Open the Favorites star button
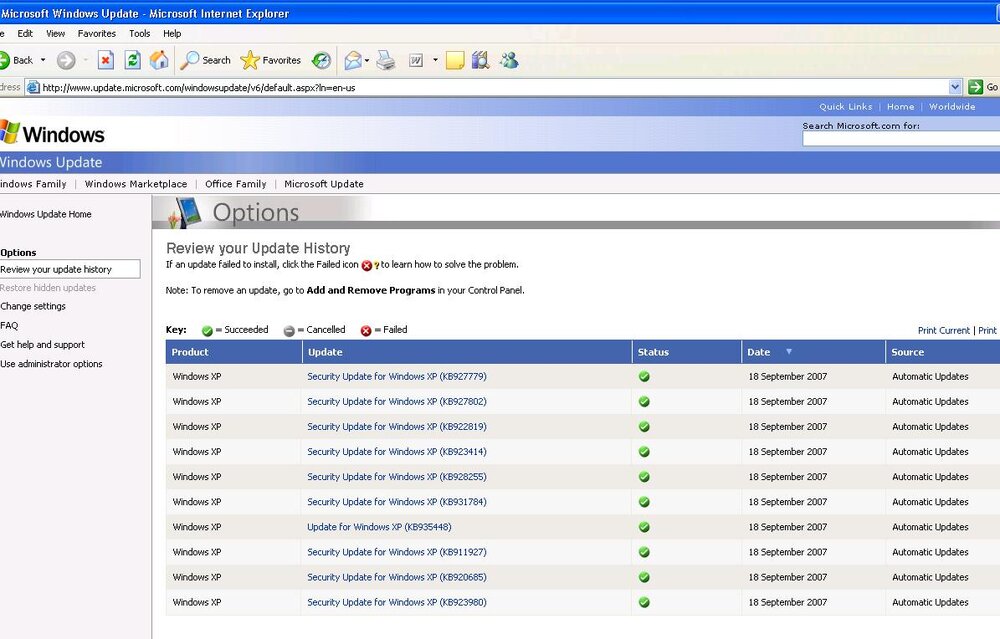 point(270,61)
